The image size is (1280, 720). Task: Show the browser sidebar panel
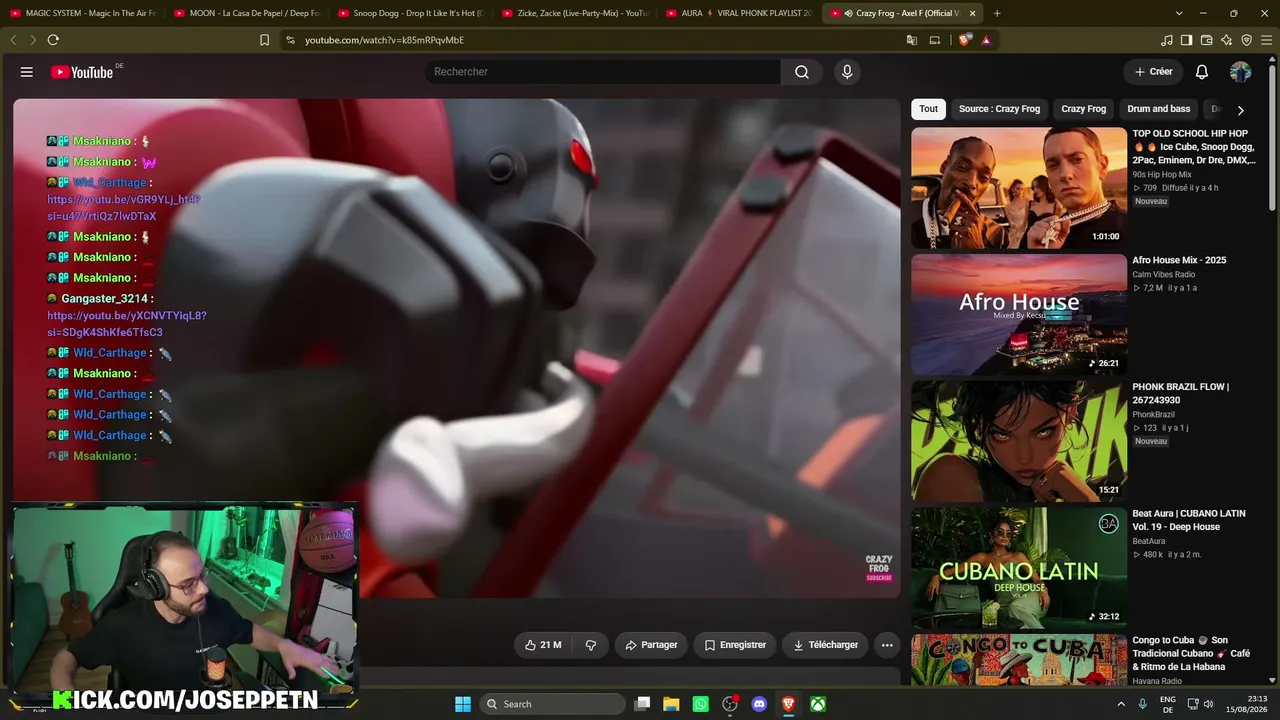pos(1186,40)
